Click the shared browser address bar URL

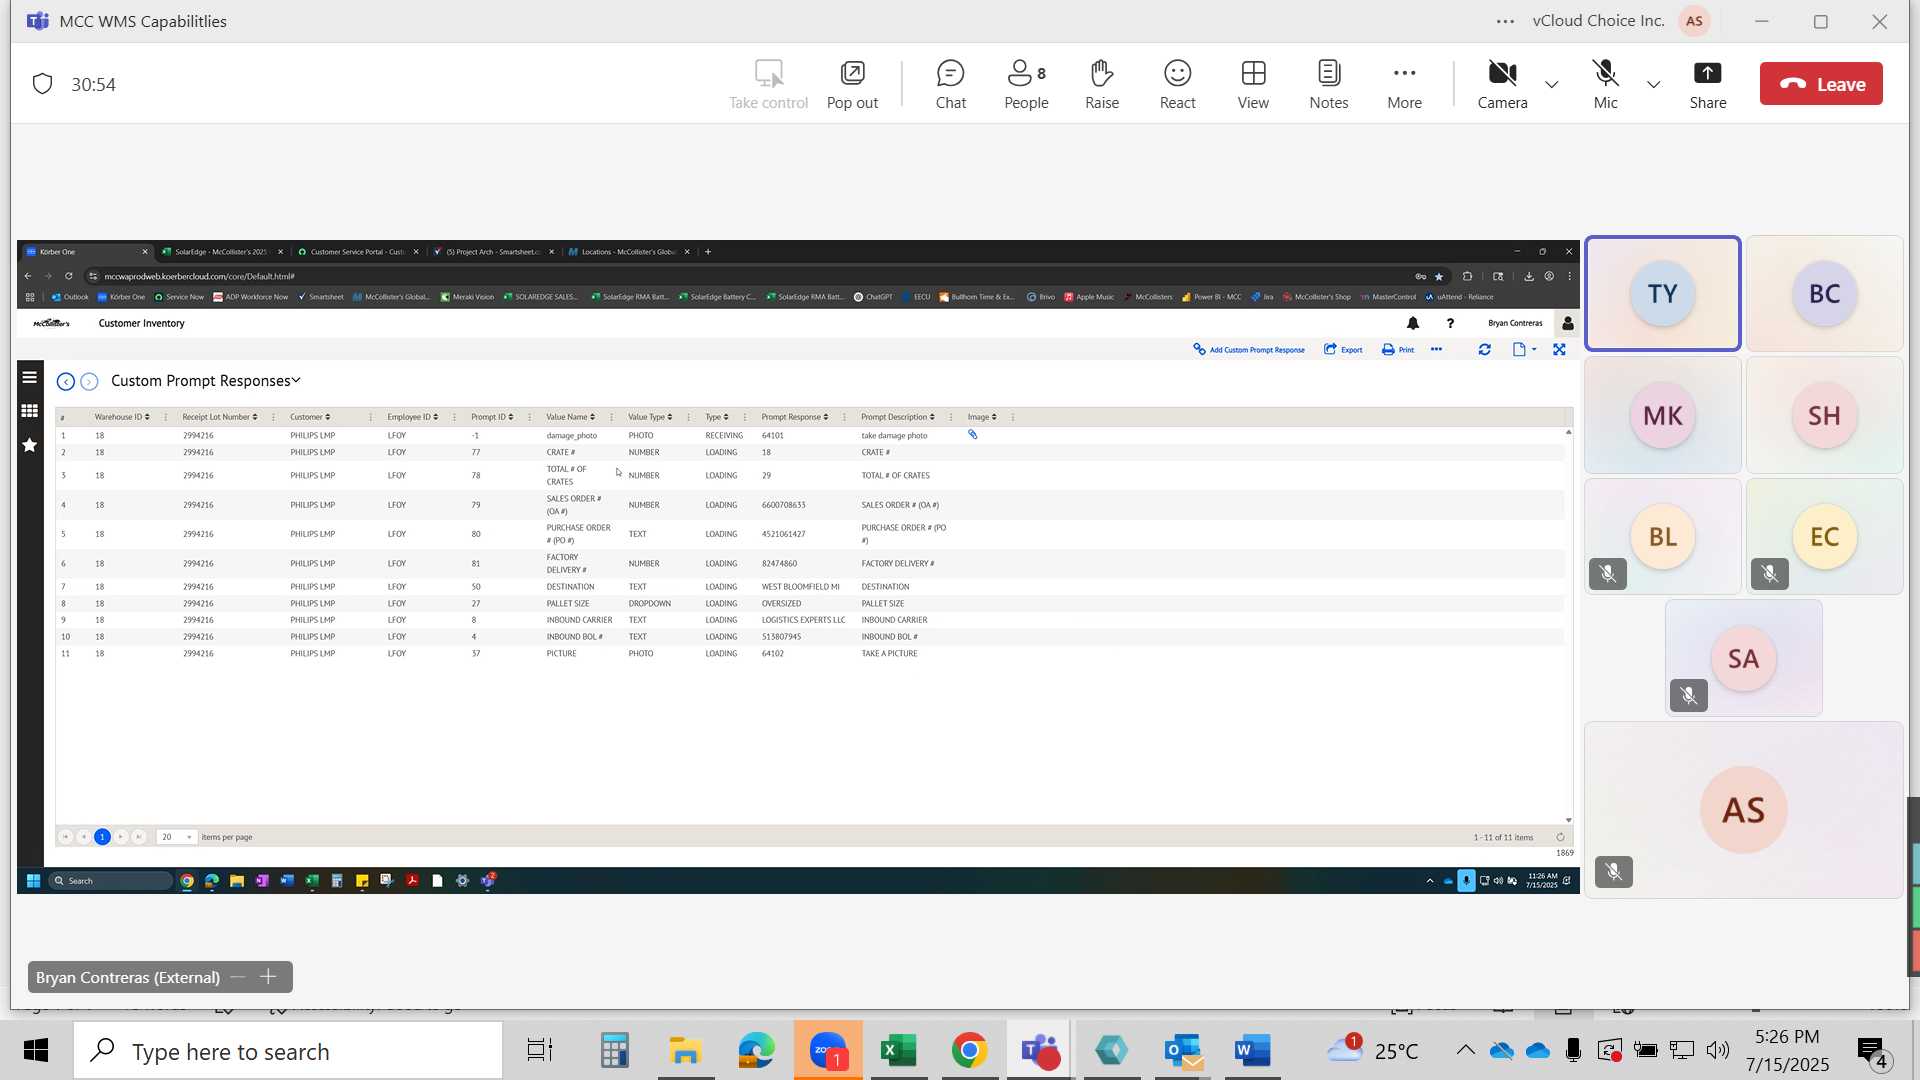click(x=199, y=276)
